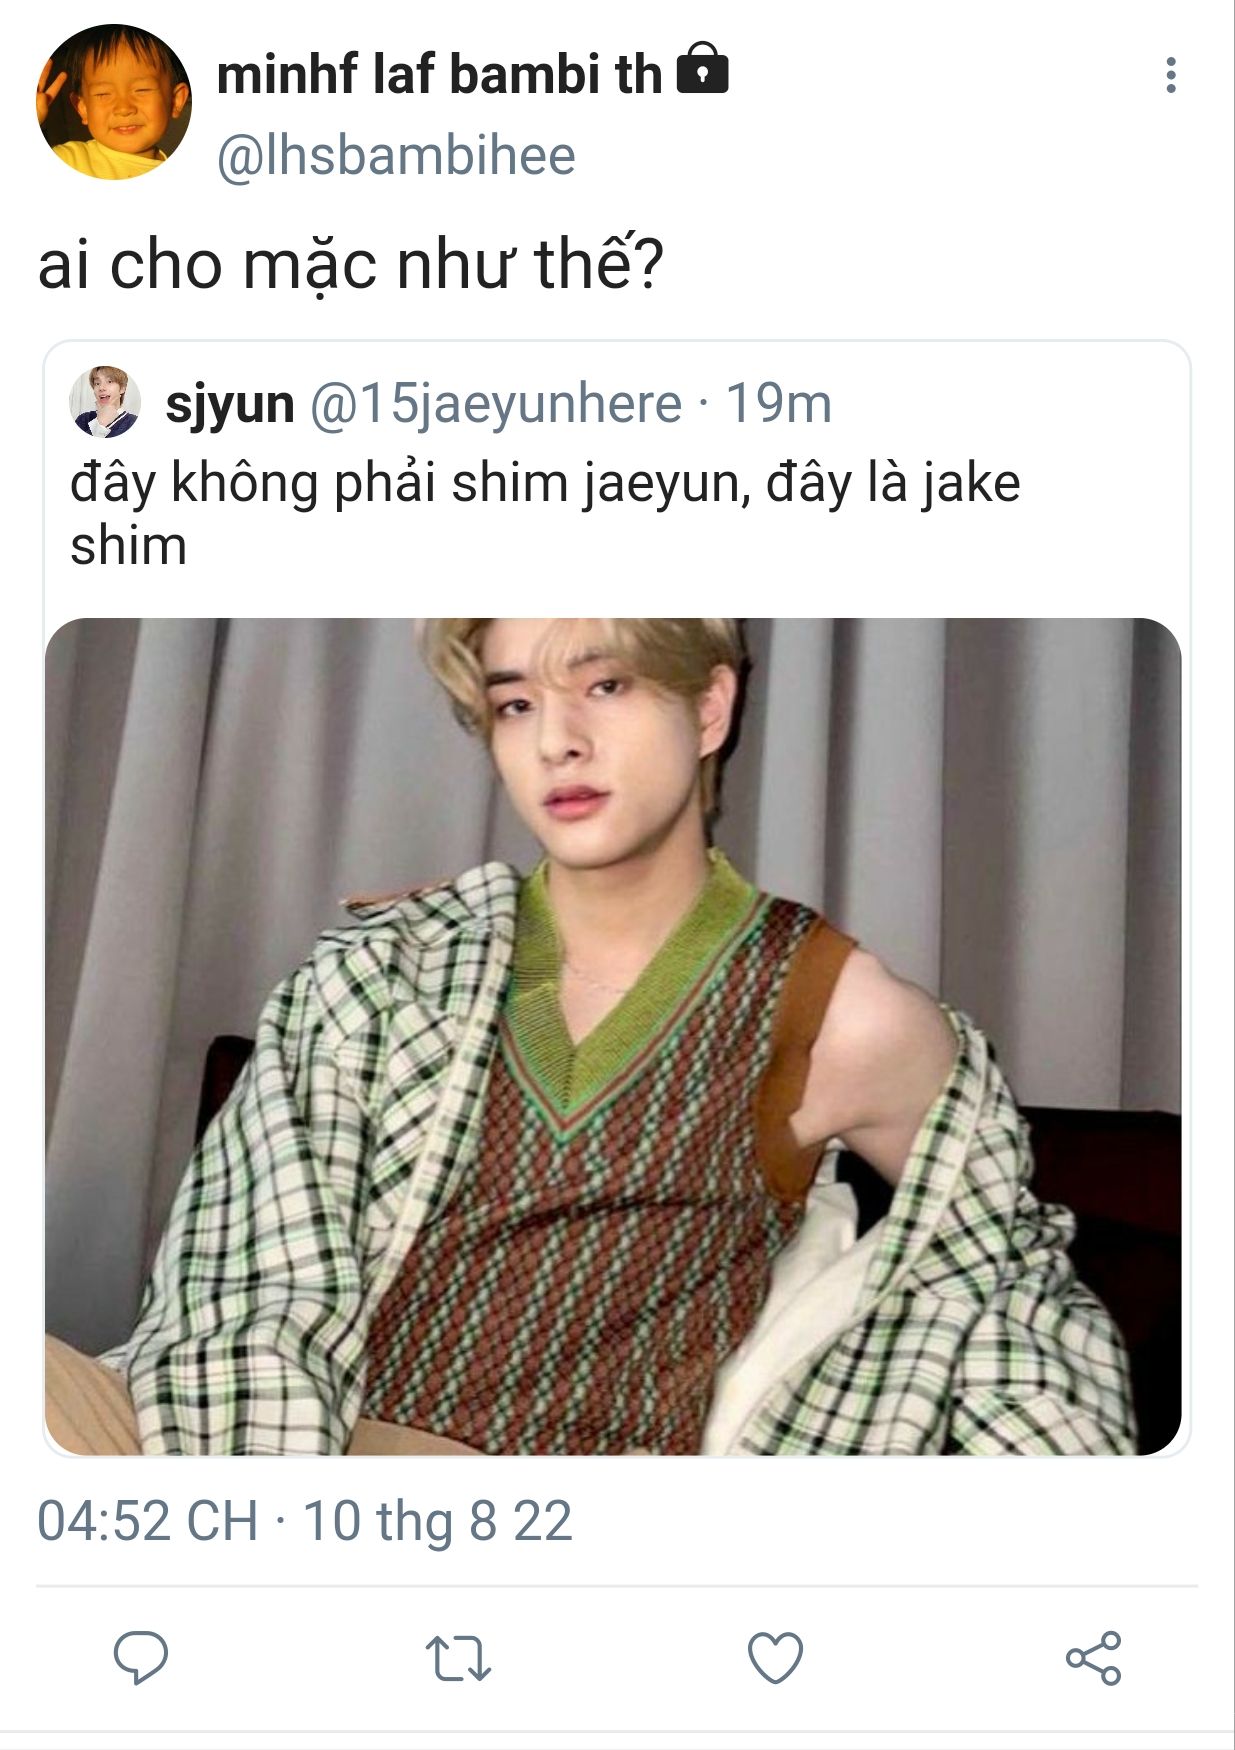Click the 04:52 CH post time

148,1521
